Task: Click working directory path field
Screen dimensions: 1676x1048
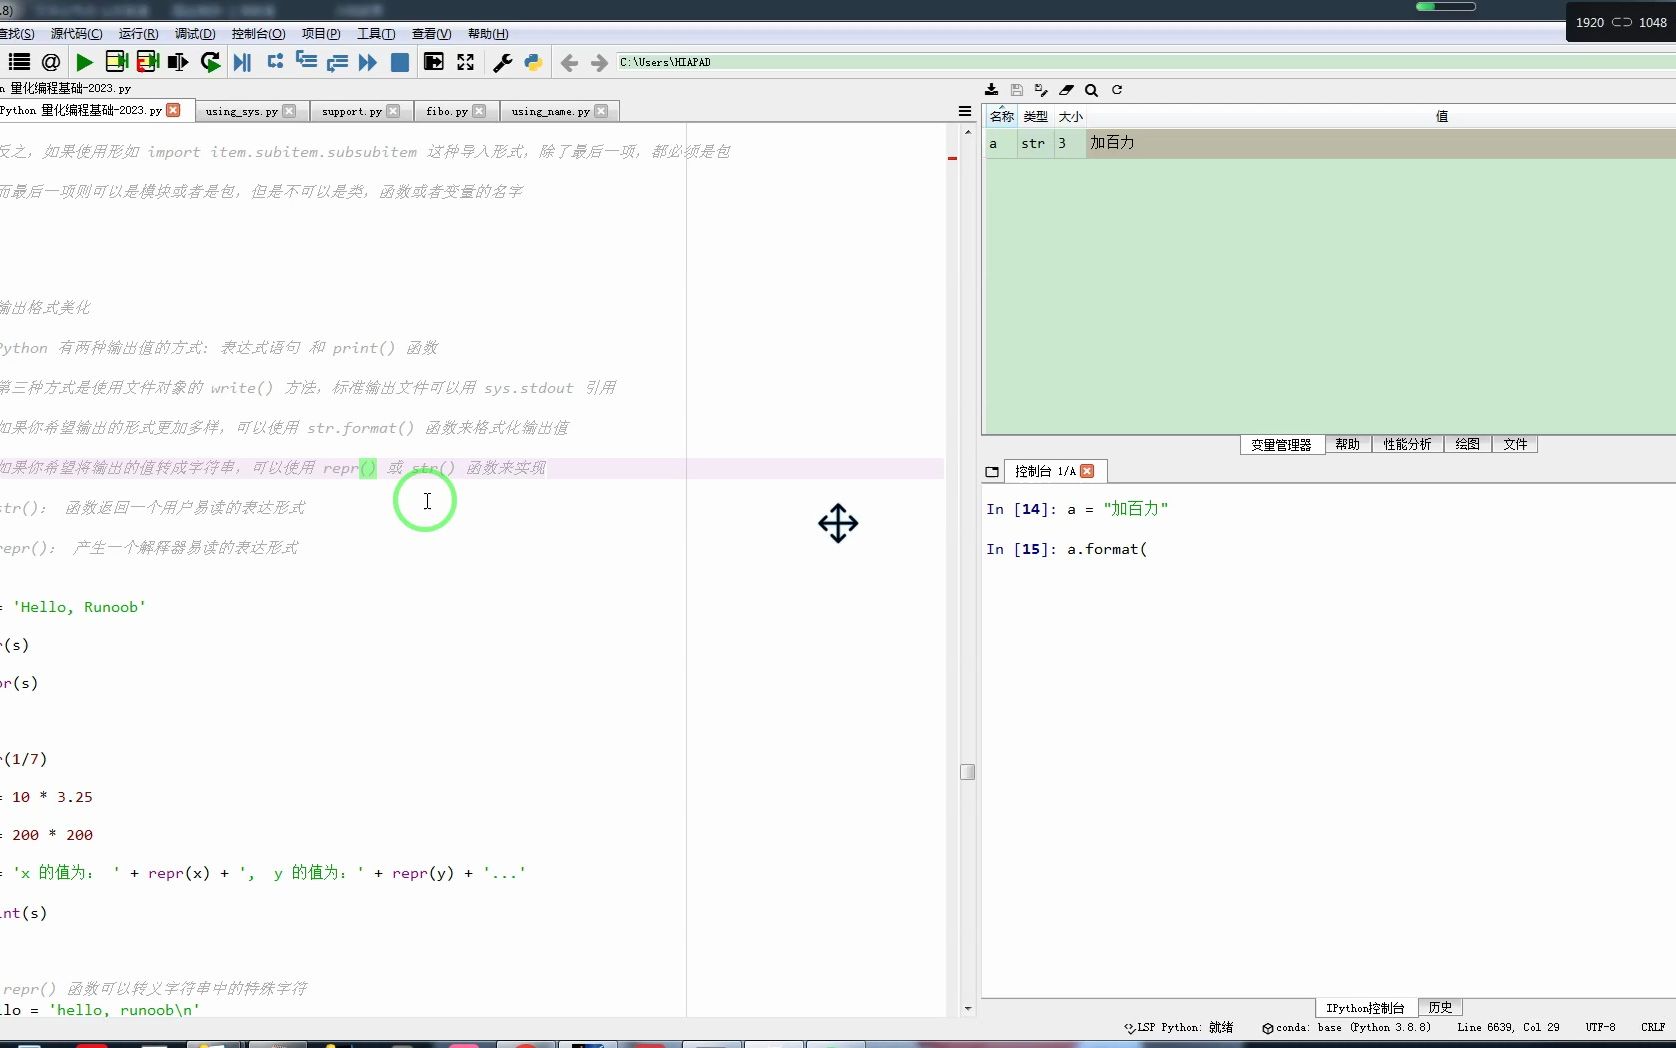Action: (x=1145, y=62)
